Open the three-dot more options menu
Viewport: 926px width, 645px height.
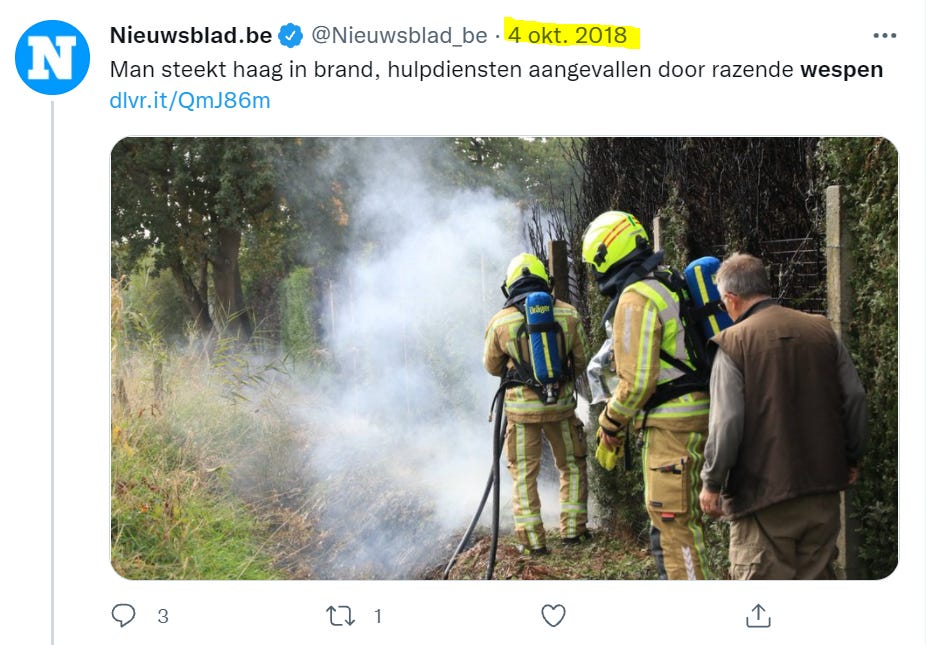tap(884, 35)
